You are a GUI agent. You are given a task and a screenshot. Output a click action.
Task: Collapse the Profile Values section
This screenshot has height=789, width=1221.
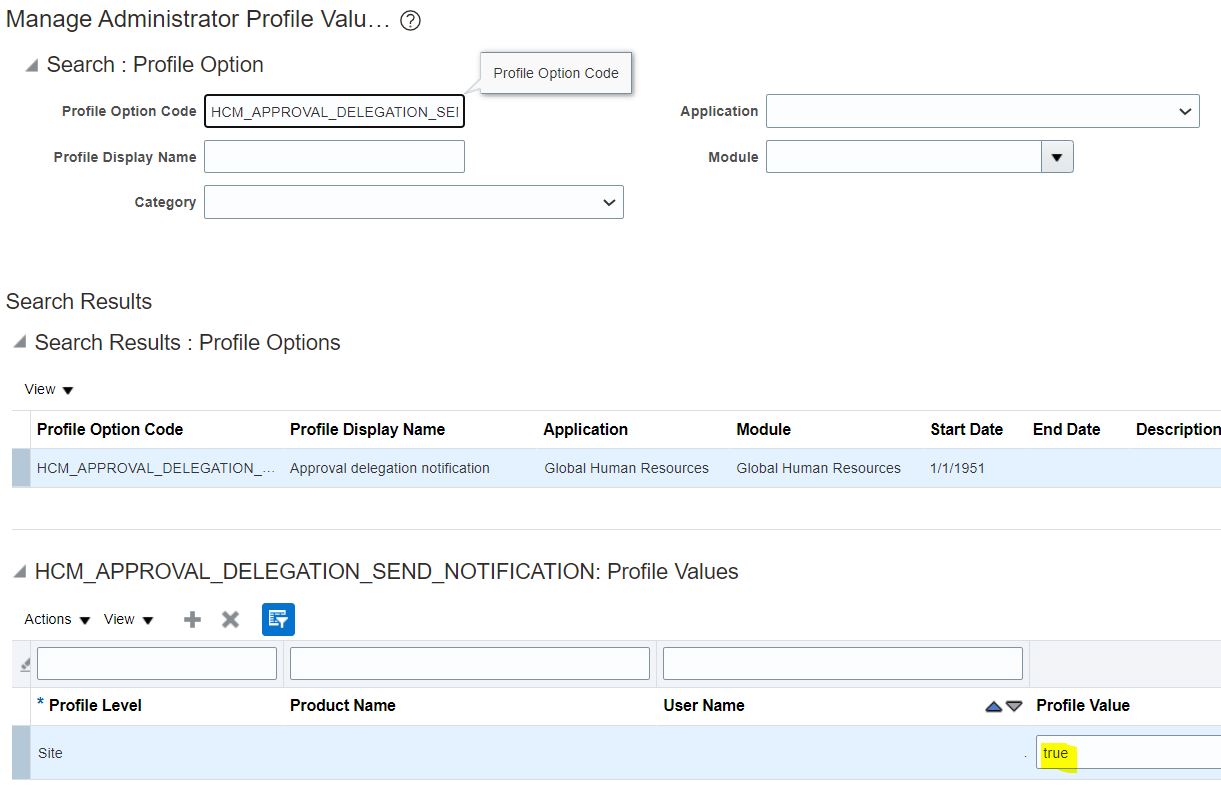[x=19, y=572]
